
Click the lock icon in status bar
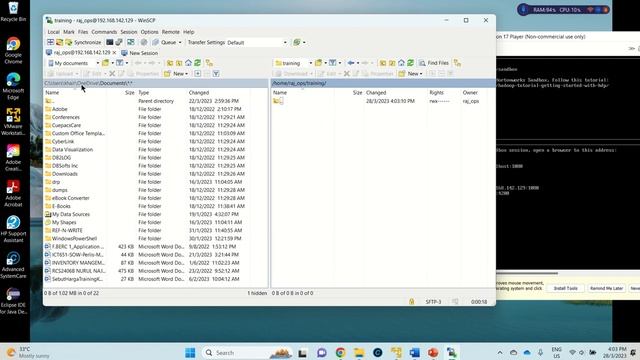(411, 302)
